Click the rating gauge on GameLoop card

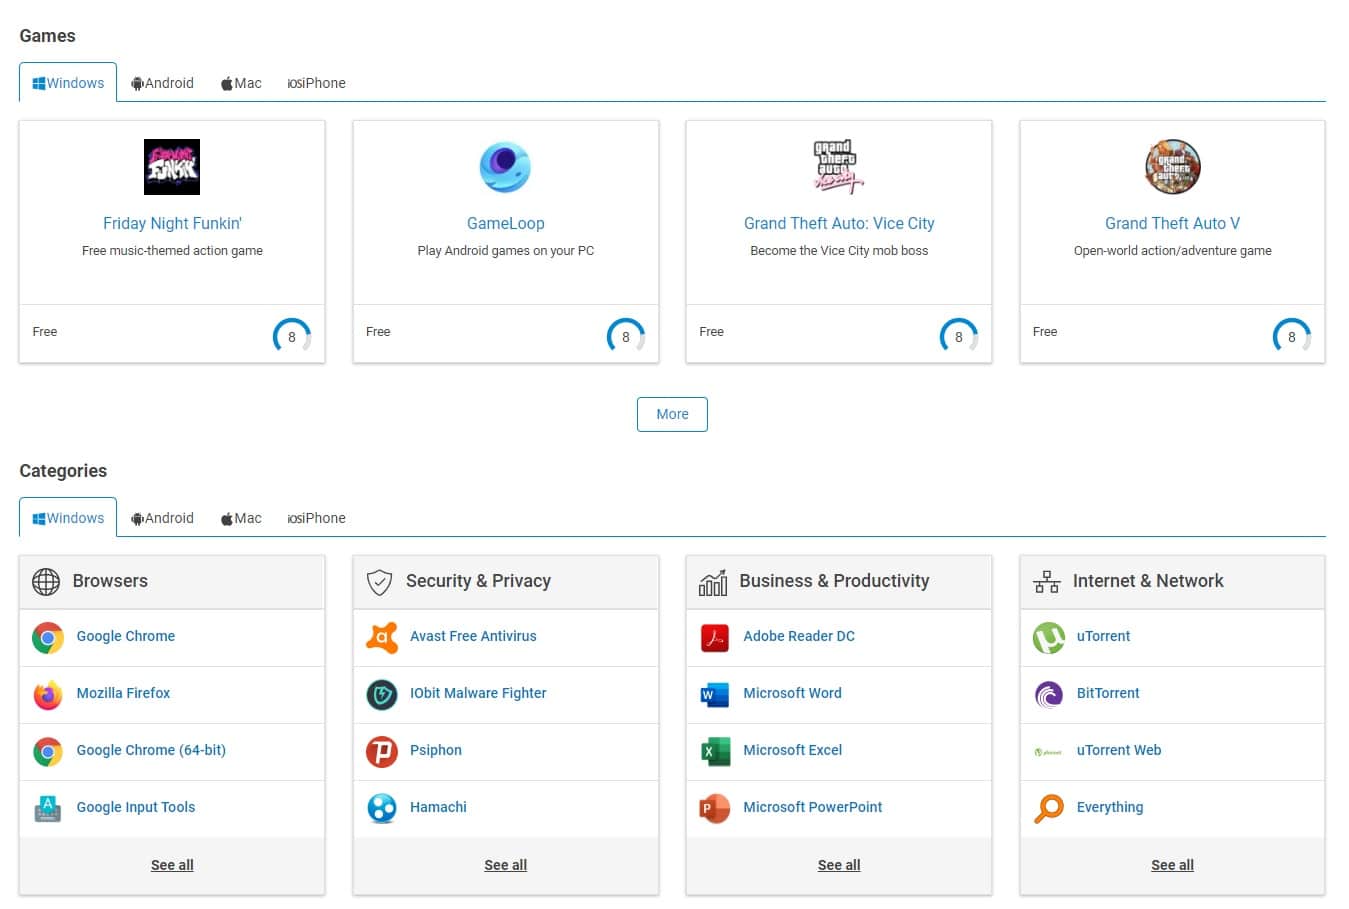click(x=626, y=337)
